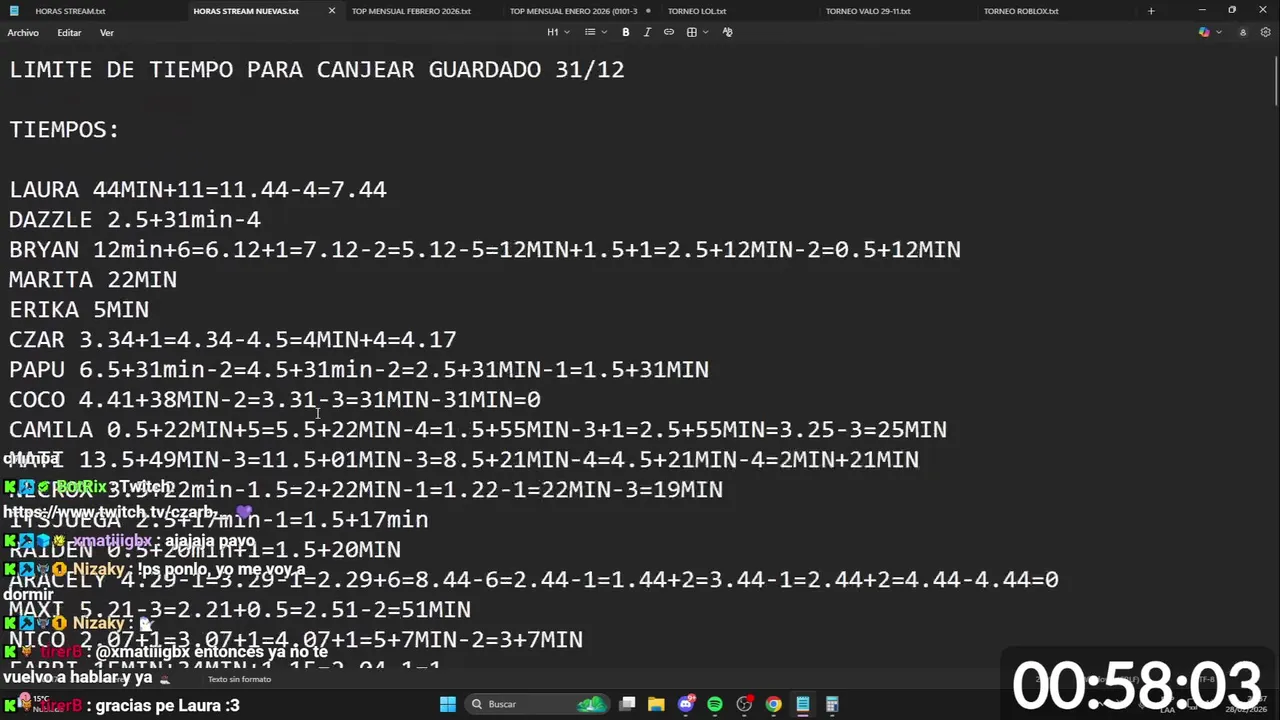
Task: Insert a link with the link icon
Action: 669,32
